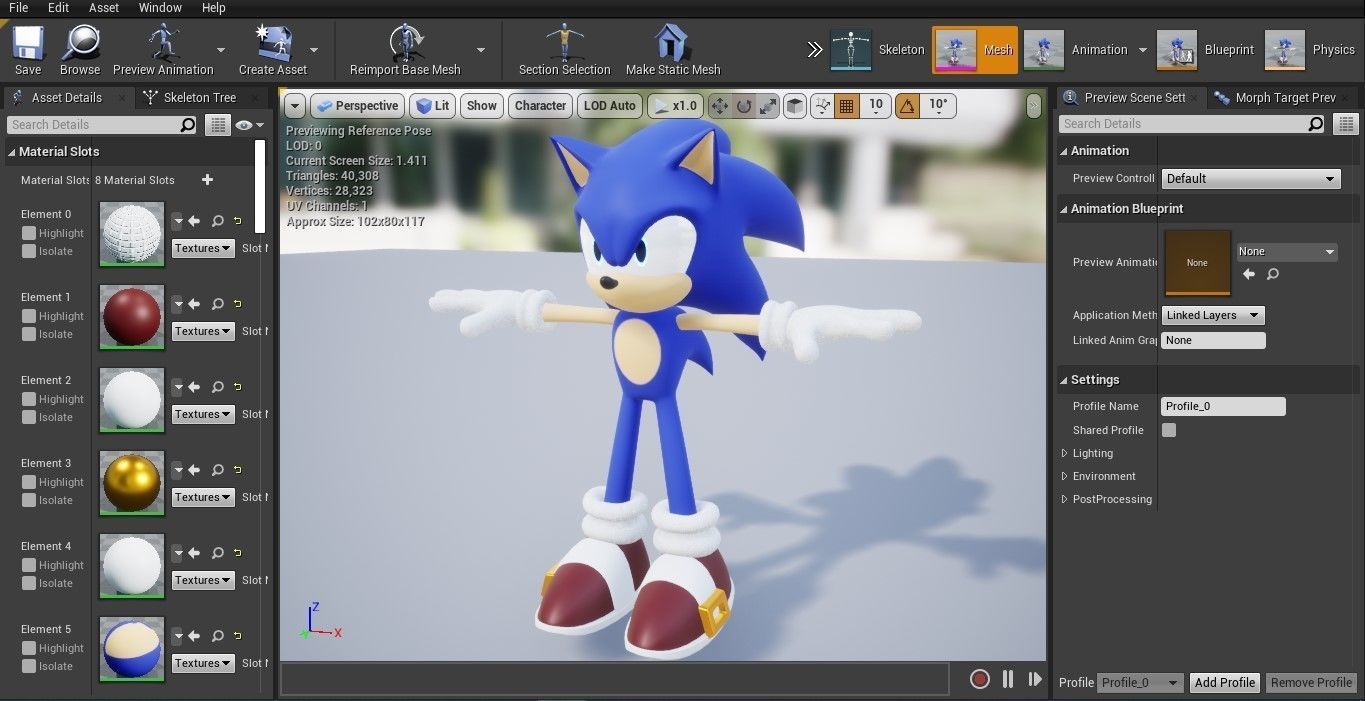Viewport: 1365px width, 701px height.
Task: Collapse the Material Slots section
Action: pos(12,152)
